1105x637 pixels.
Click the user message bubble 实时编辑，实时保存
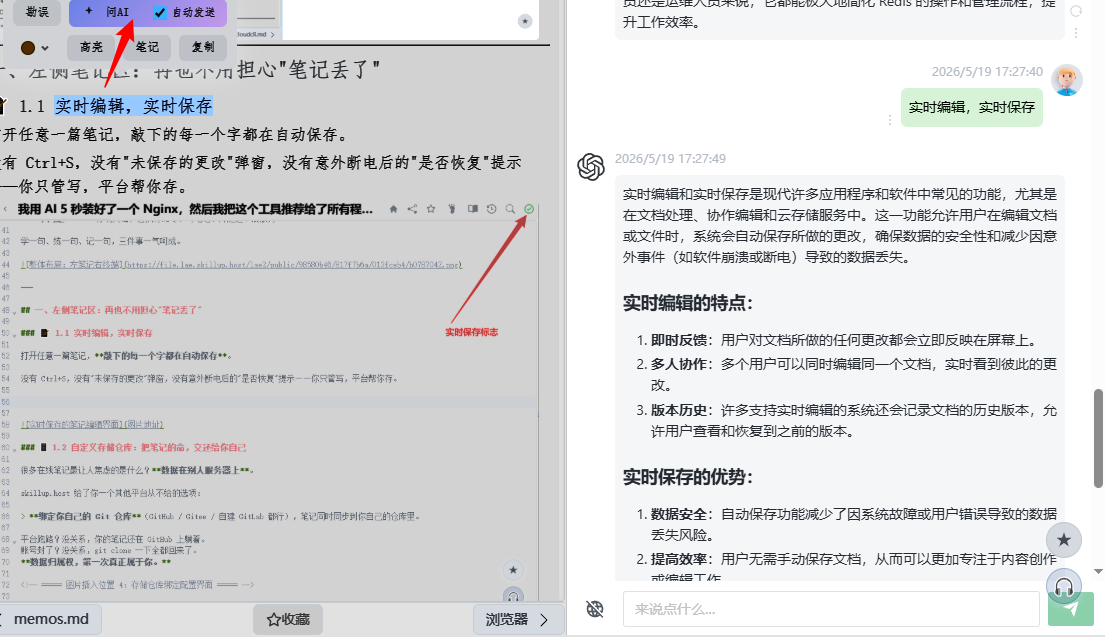coord(972,107)
